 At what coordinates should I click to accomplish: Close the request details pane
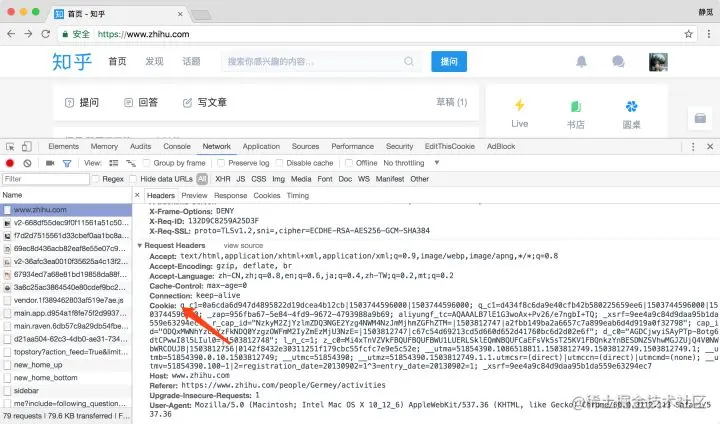(x=137, y=195)
